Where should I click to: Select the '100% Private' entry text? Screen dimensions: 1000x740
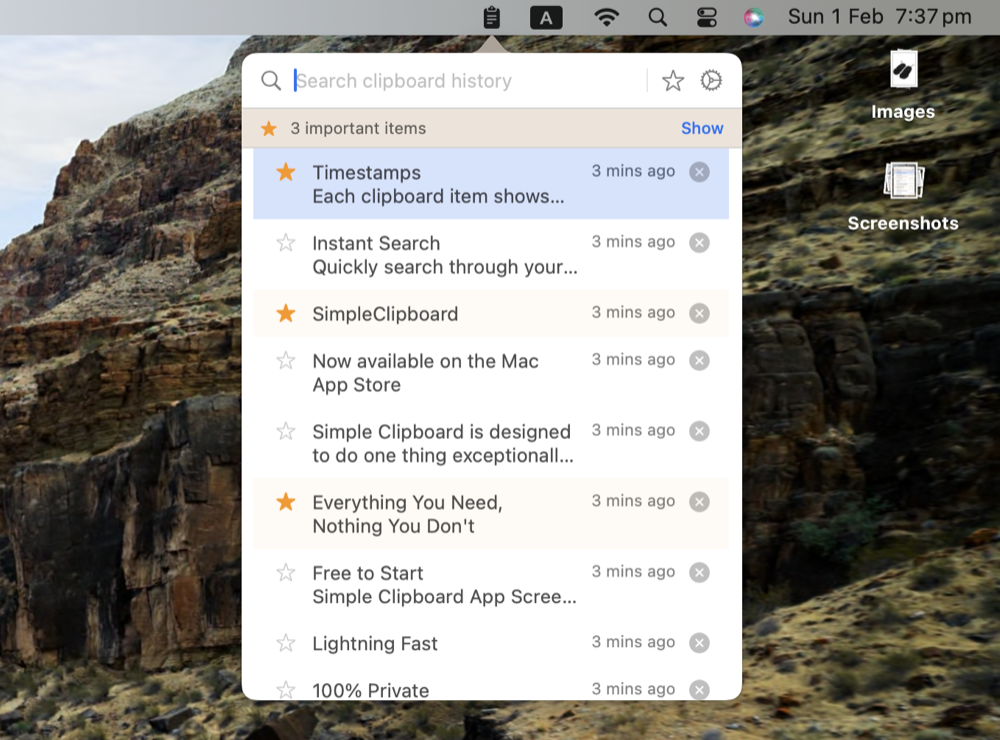pos(371,690)
